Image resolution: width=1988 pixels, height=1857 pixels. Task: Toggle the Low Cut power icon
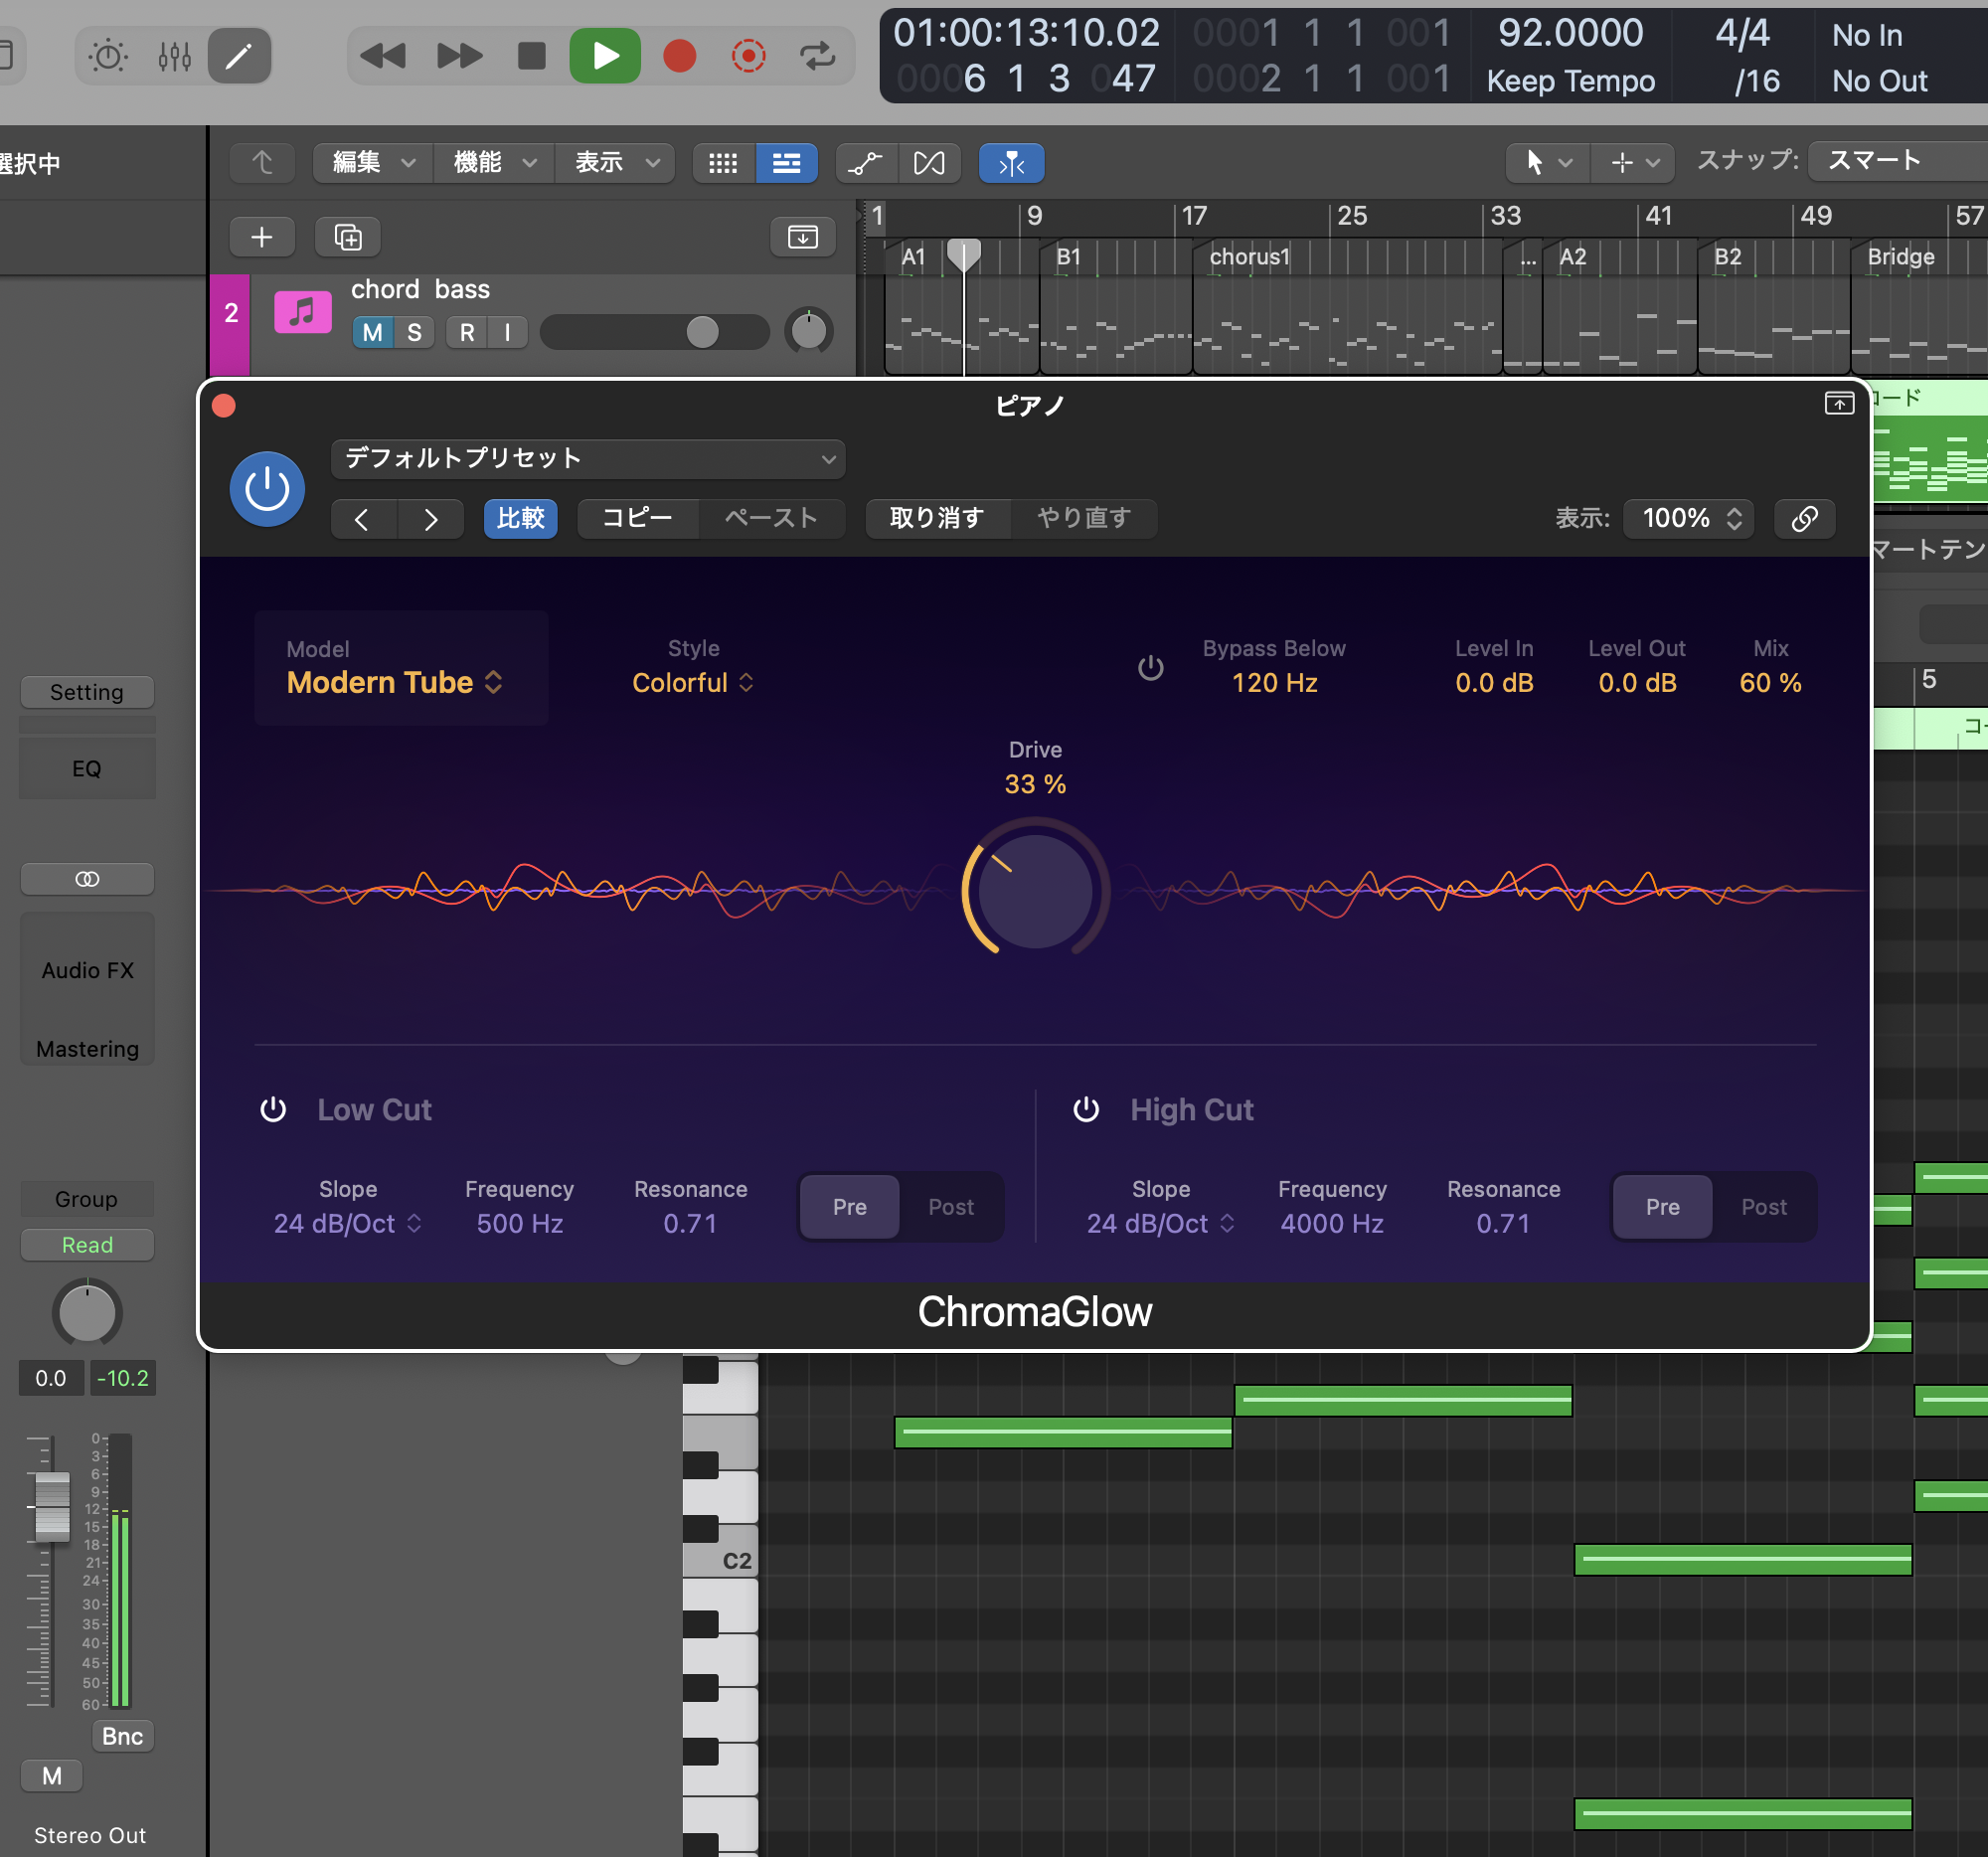tap(273, 1109)
